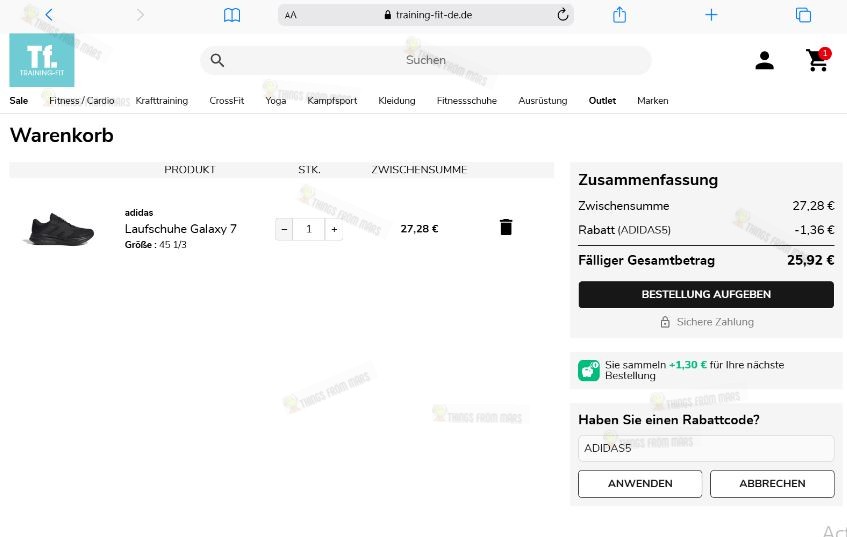Click the Training-Fit logo
The width and height of the screenshot is (847, 537).
coord(42,60)
